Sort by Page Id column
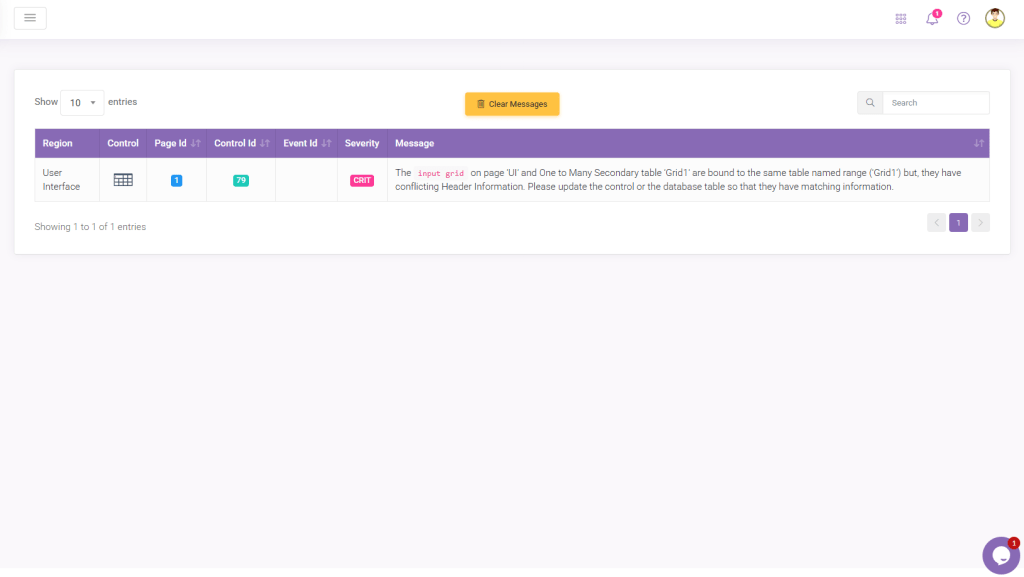Viewport: 1024px width, 577px height. [x=176, y=143]
